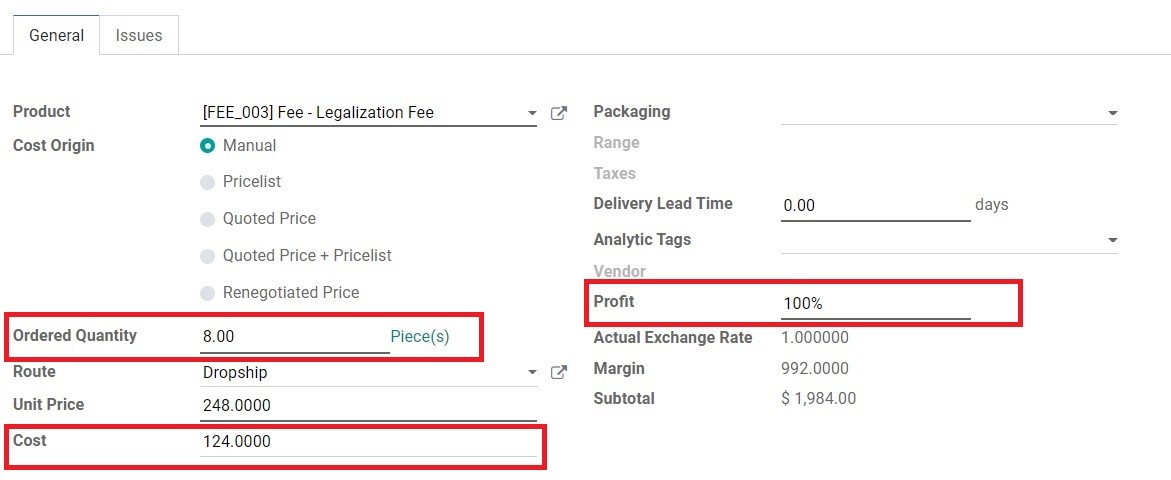1171x480 pixels.
Task: Focus the Delivery Lead Time field
Action: 875,205
